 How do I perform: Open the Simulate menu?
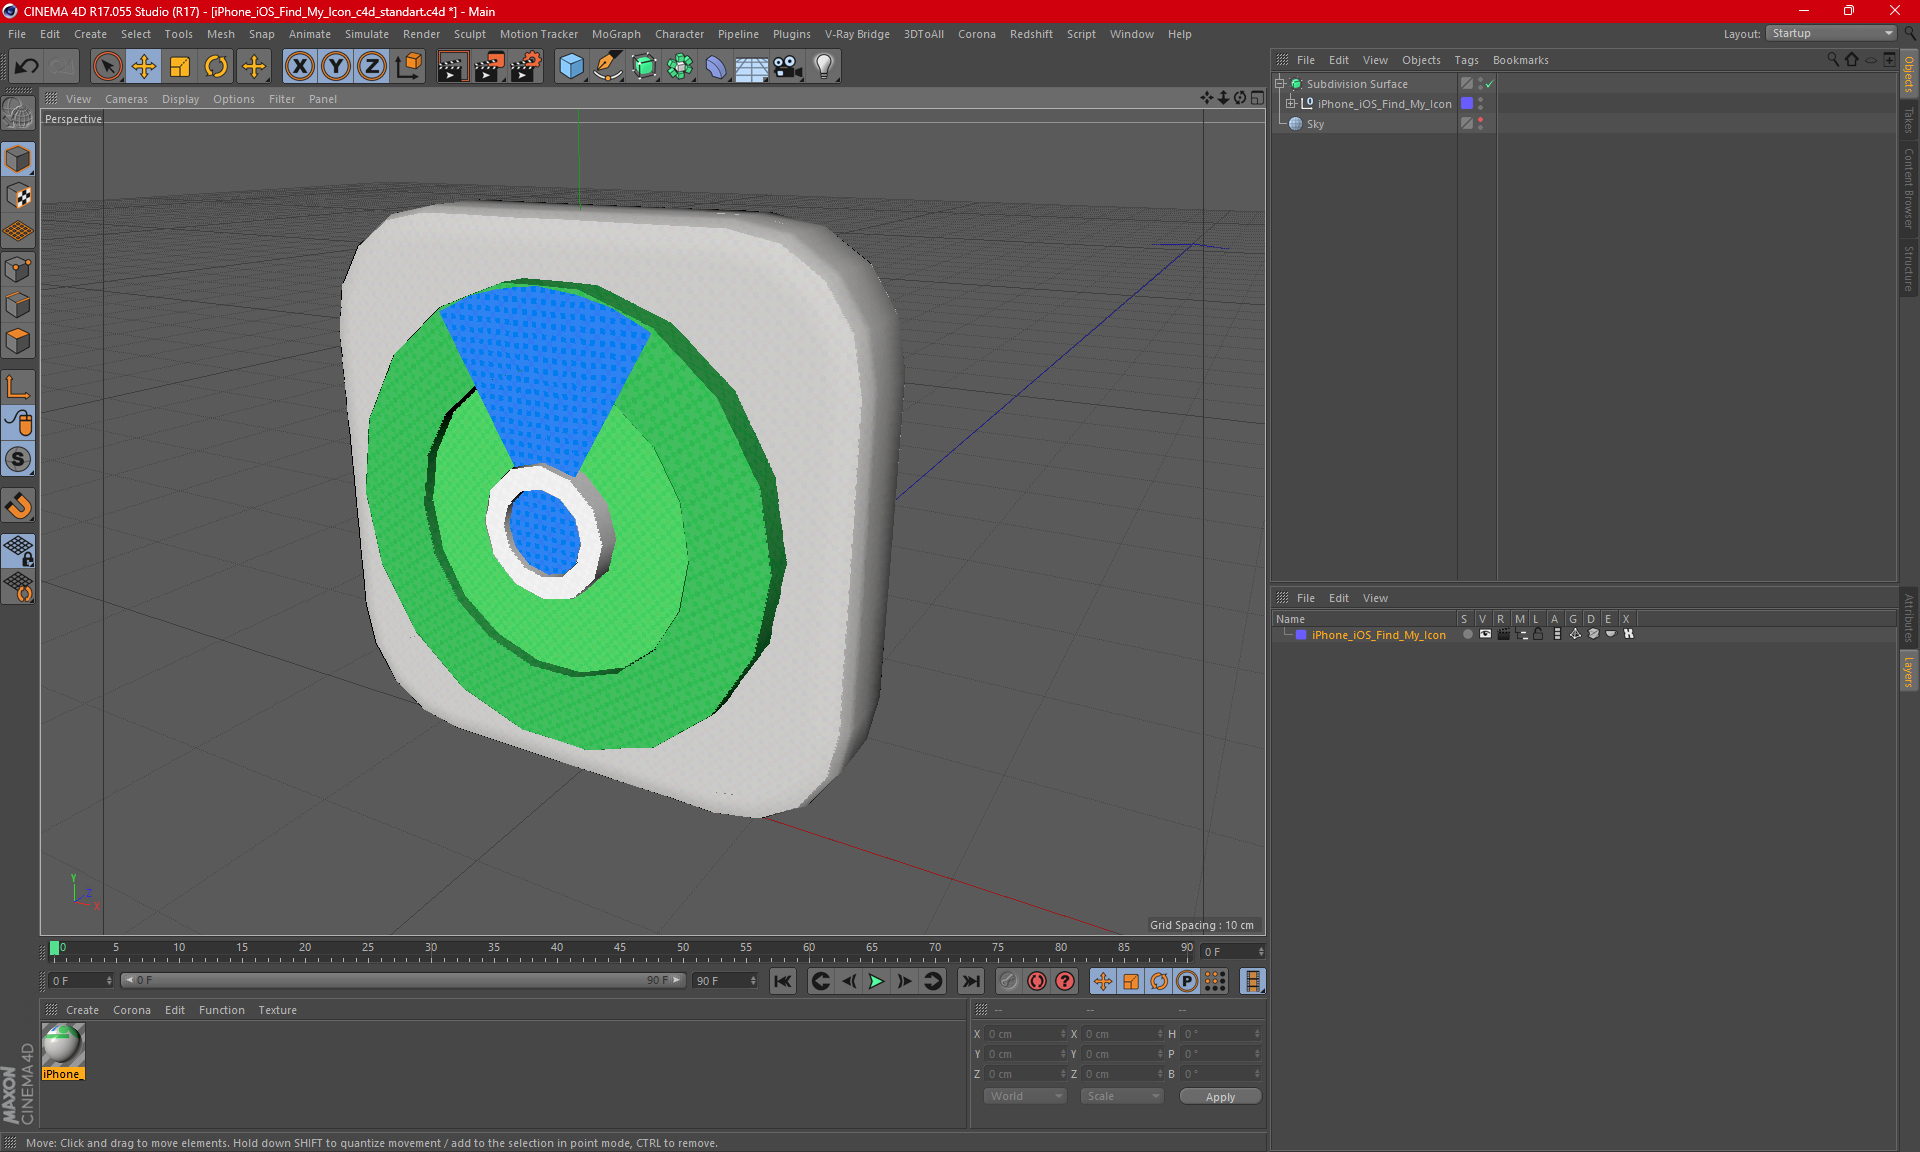[x=367, y=34]
